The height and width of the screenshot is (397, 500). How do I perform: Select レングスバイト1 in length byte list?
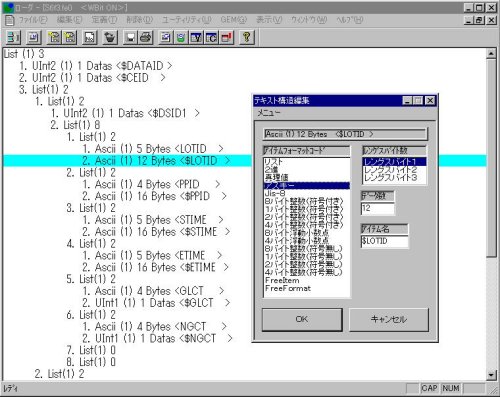[x=394, y=162]
